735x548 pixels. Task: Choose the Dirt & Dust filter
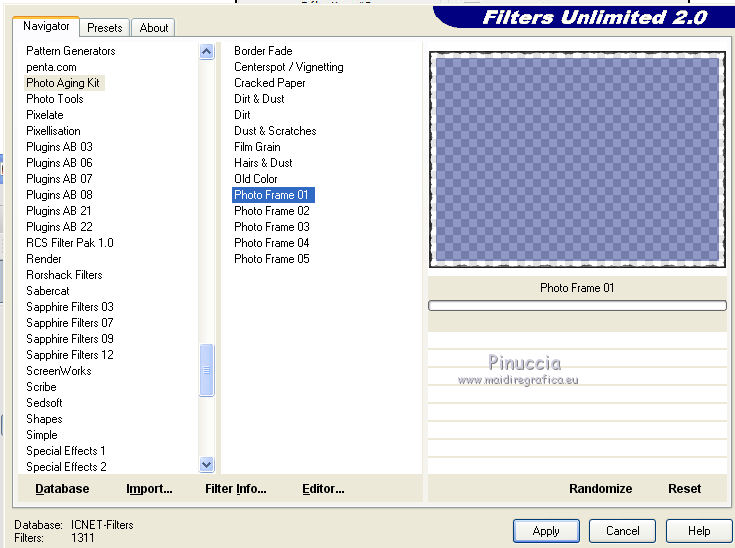tap(259, 99)
